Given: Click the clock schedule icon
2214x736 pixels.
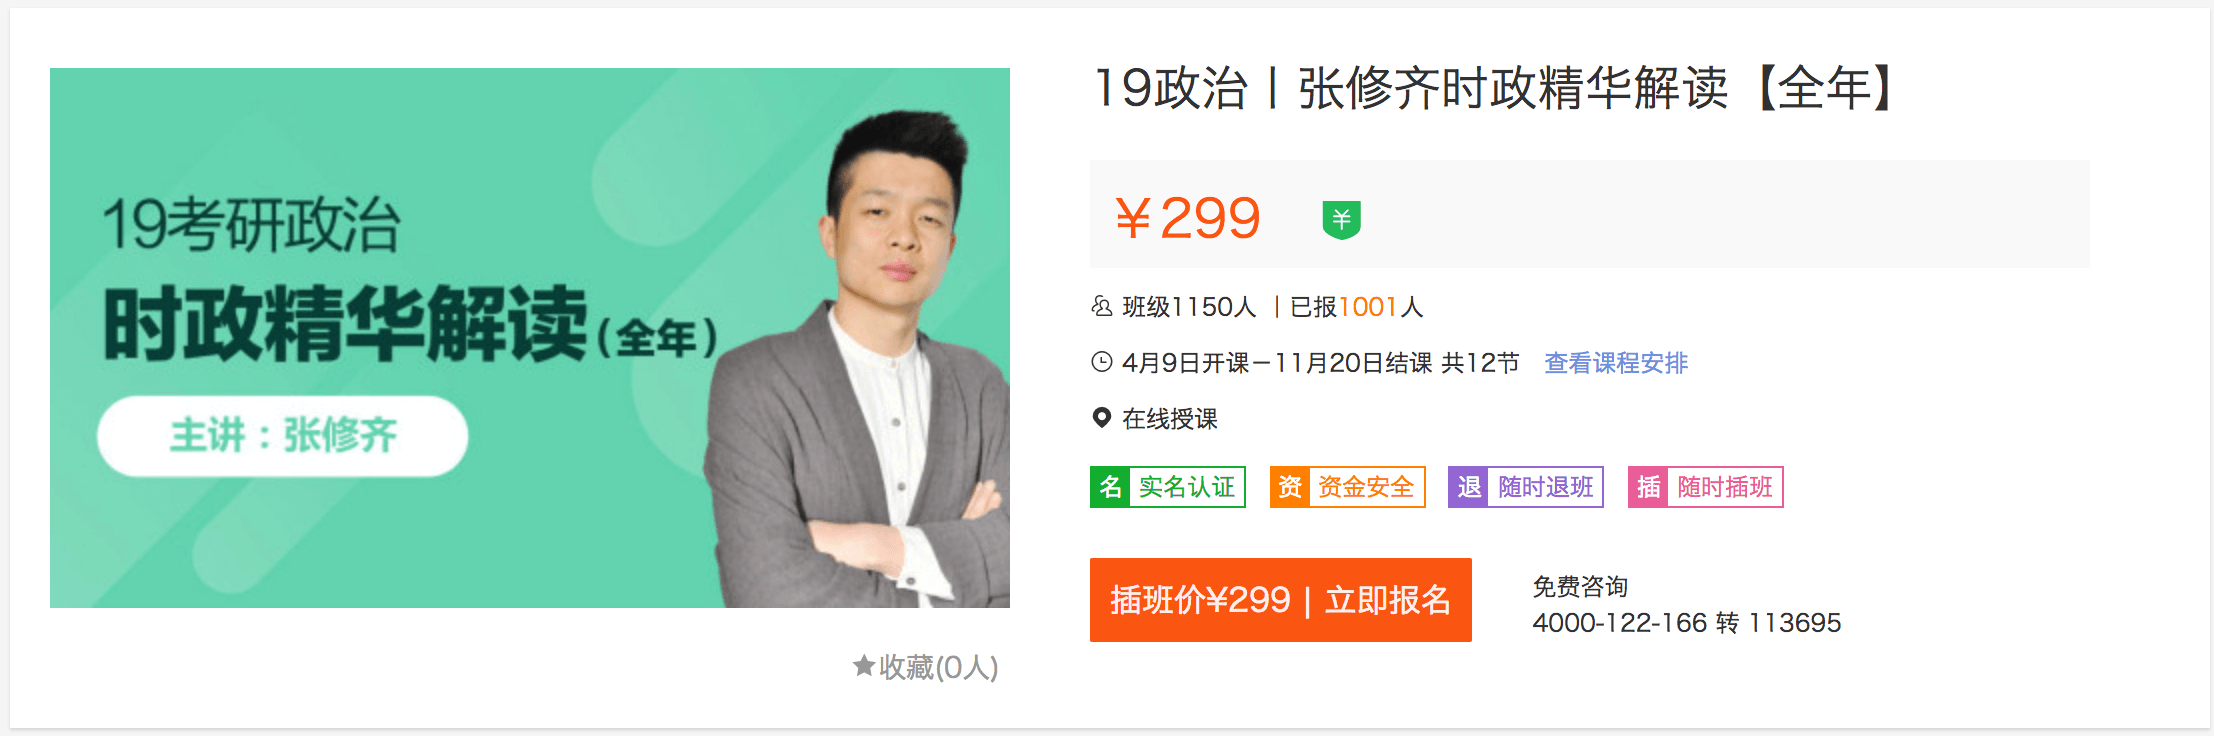Looking at the screenshot, I should [1101, 362].
